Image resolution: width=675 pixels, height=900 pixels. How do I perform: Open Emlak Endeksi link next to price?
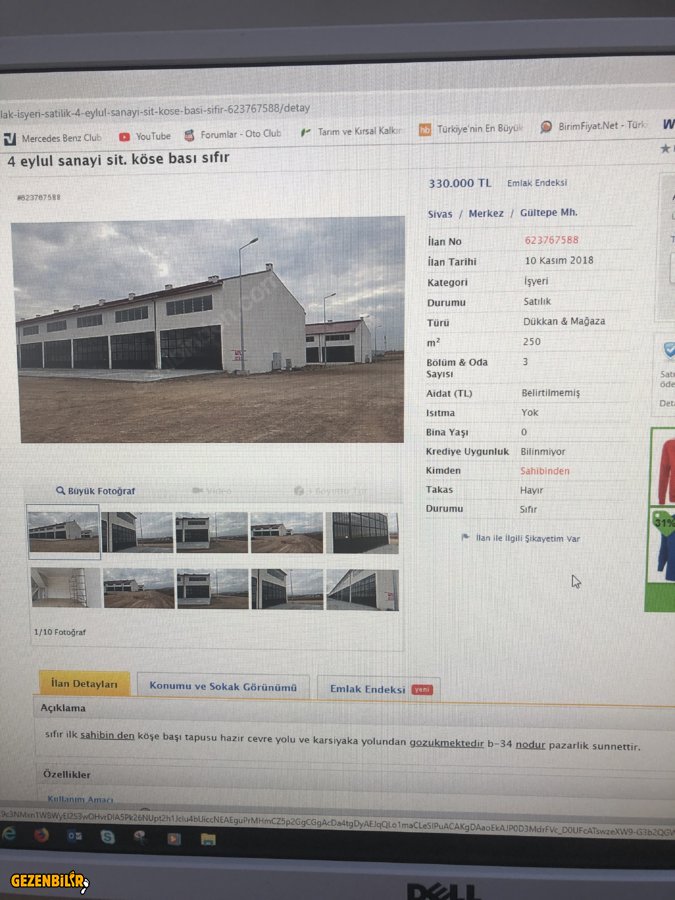[537, 183]
